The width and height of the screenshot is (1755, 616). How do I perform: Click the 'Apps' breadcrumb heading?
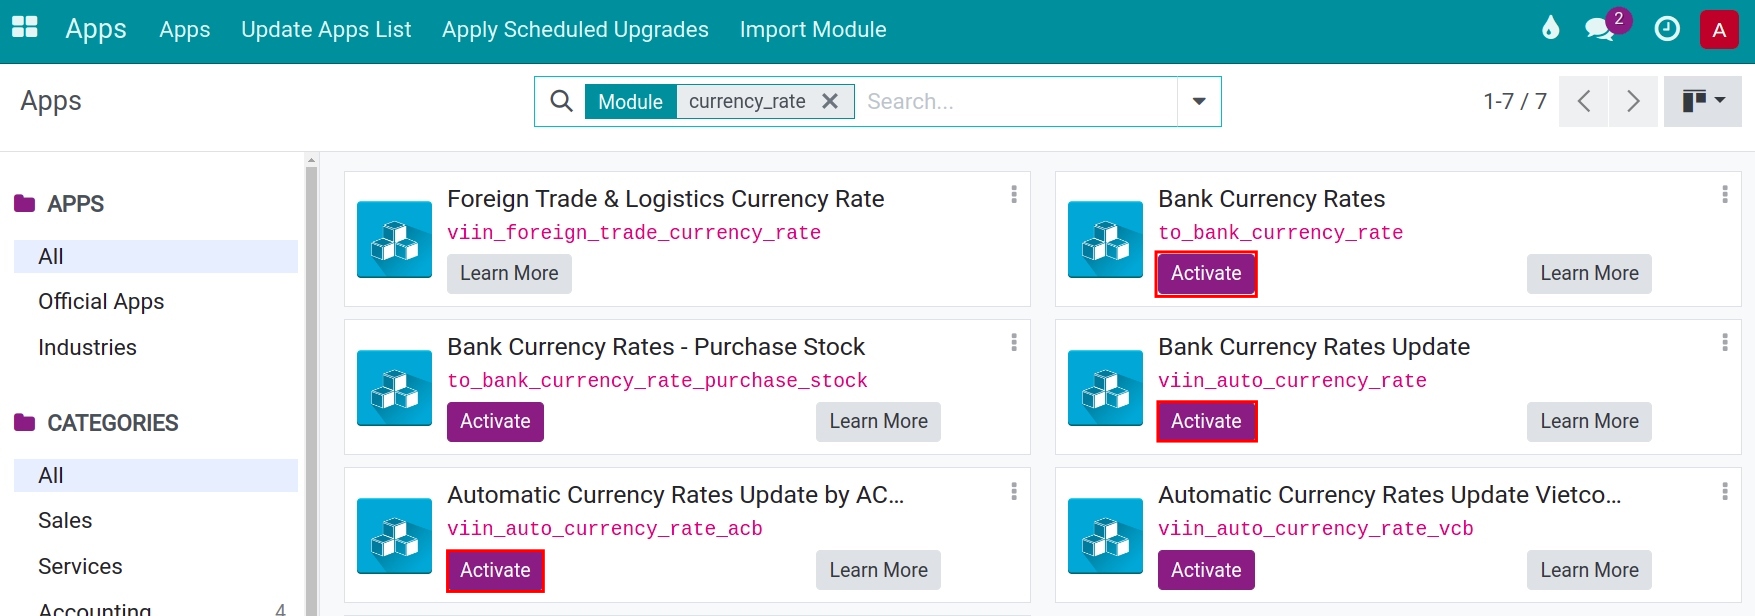[51, 101]
